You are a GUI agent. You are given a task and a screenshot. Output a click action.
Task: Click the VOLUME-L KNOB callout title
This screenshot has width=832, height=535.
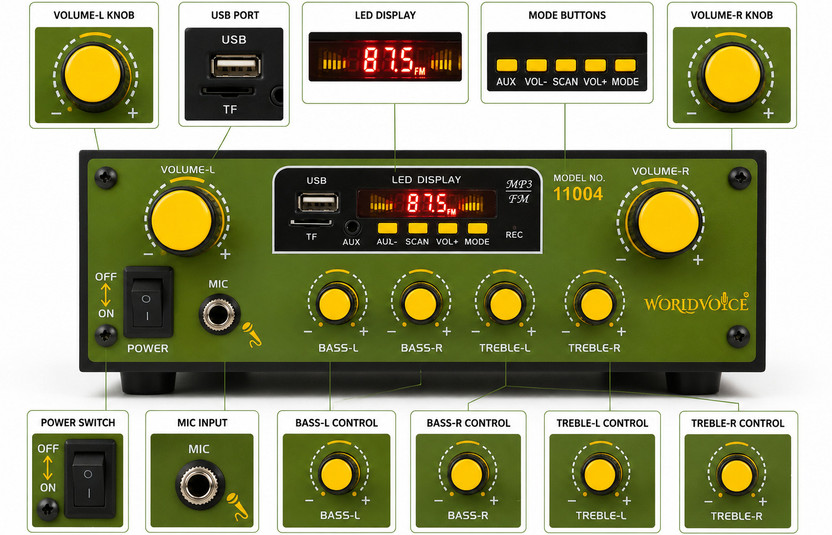[x=94, y=15]
